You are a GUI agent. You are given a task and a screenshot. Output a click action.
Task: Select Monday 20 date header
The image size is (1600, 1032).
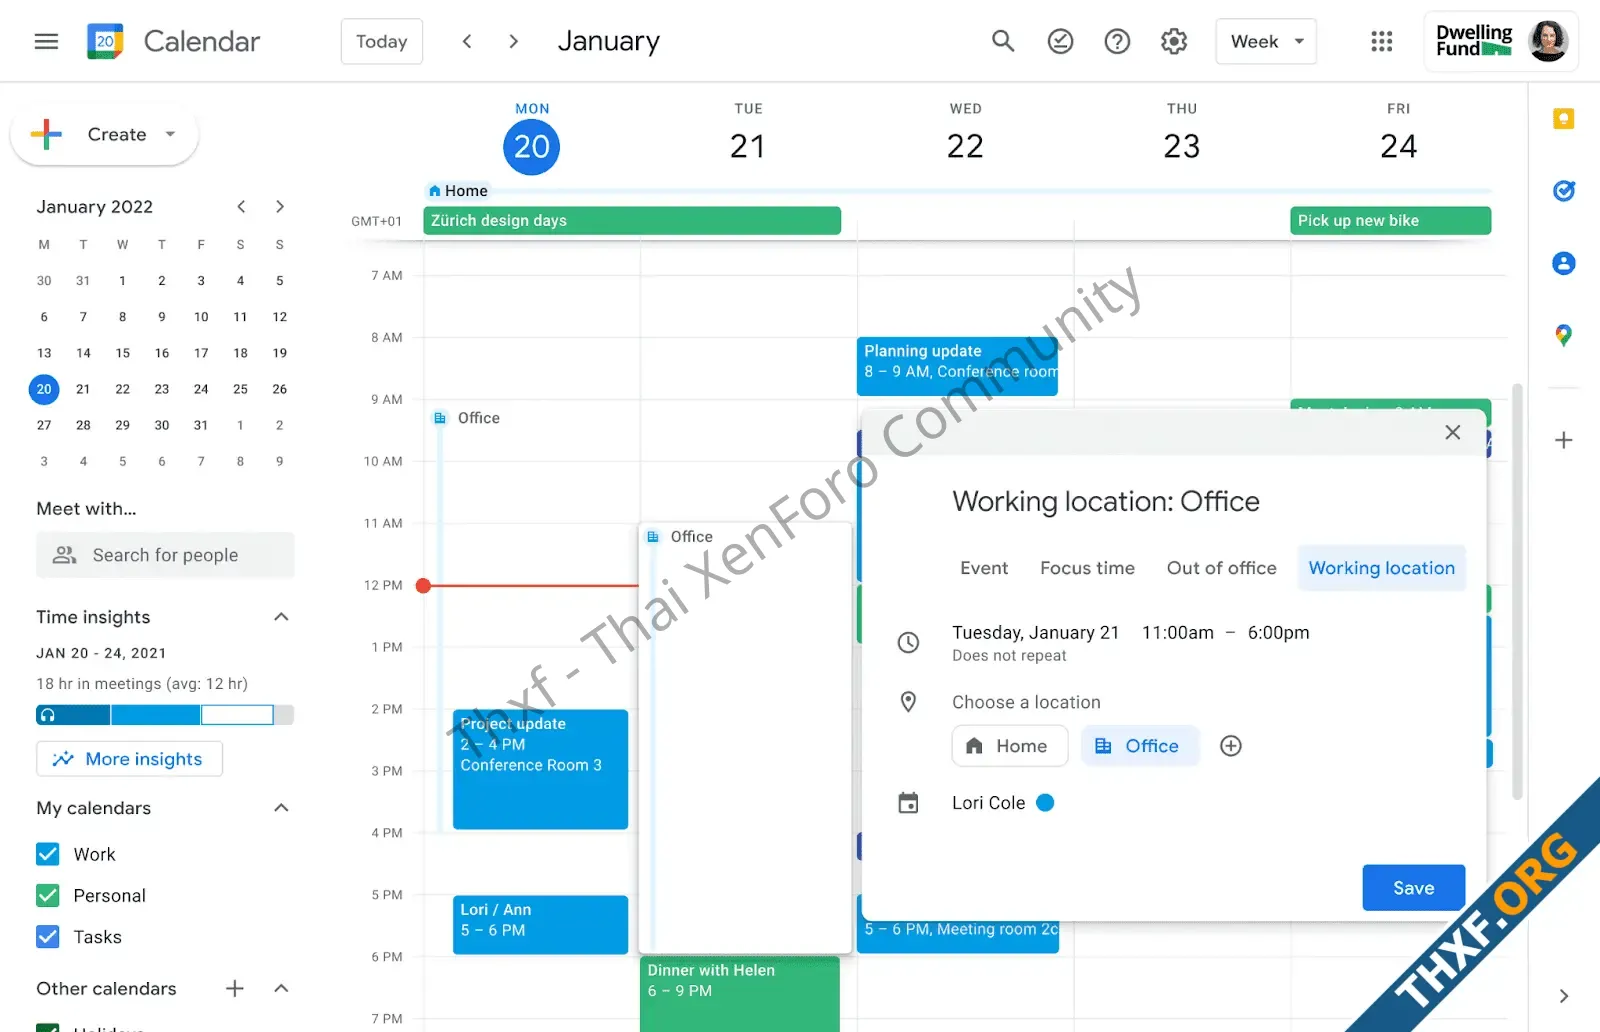(531, 146)
